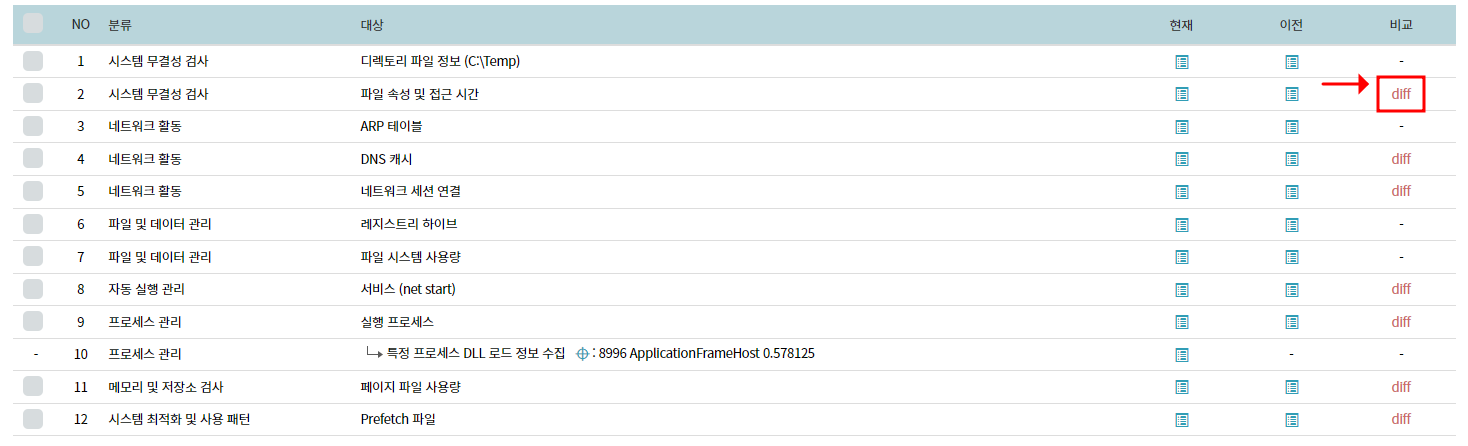Tick checkbox for 파일 시스템 사용량 row
The height and width of the screenshot is (446, 1468).
pos(33,257)
